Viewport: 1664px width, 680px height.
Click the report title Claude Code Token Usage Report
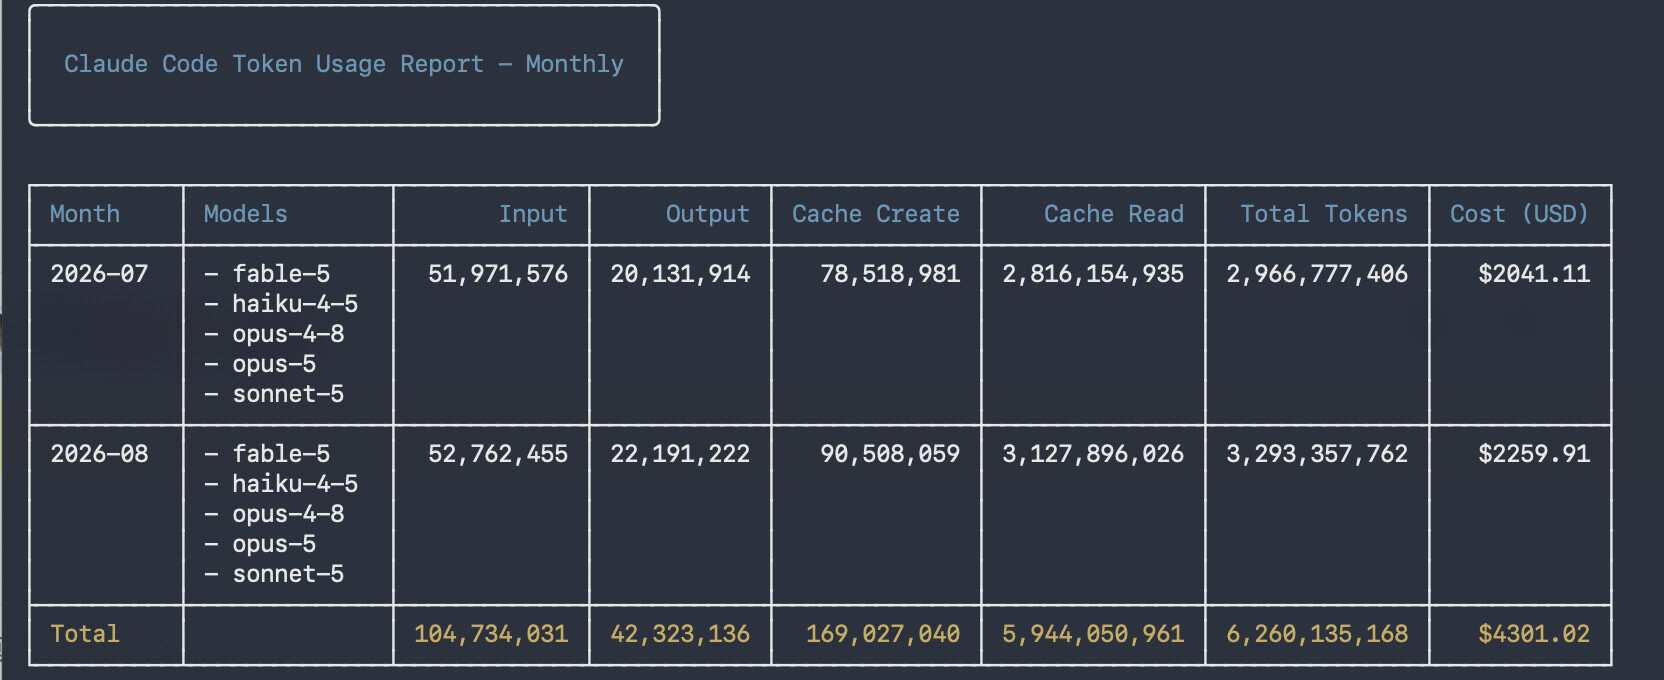tap(273, 64)
